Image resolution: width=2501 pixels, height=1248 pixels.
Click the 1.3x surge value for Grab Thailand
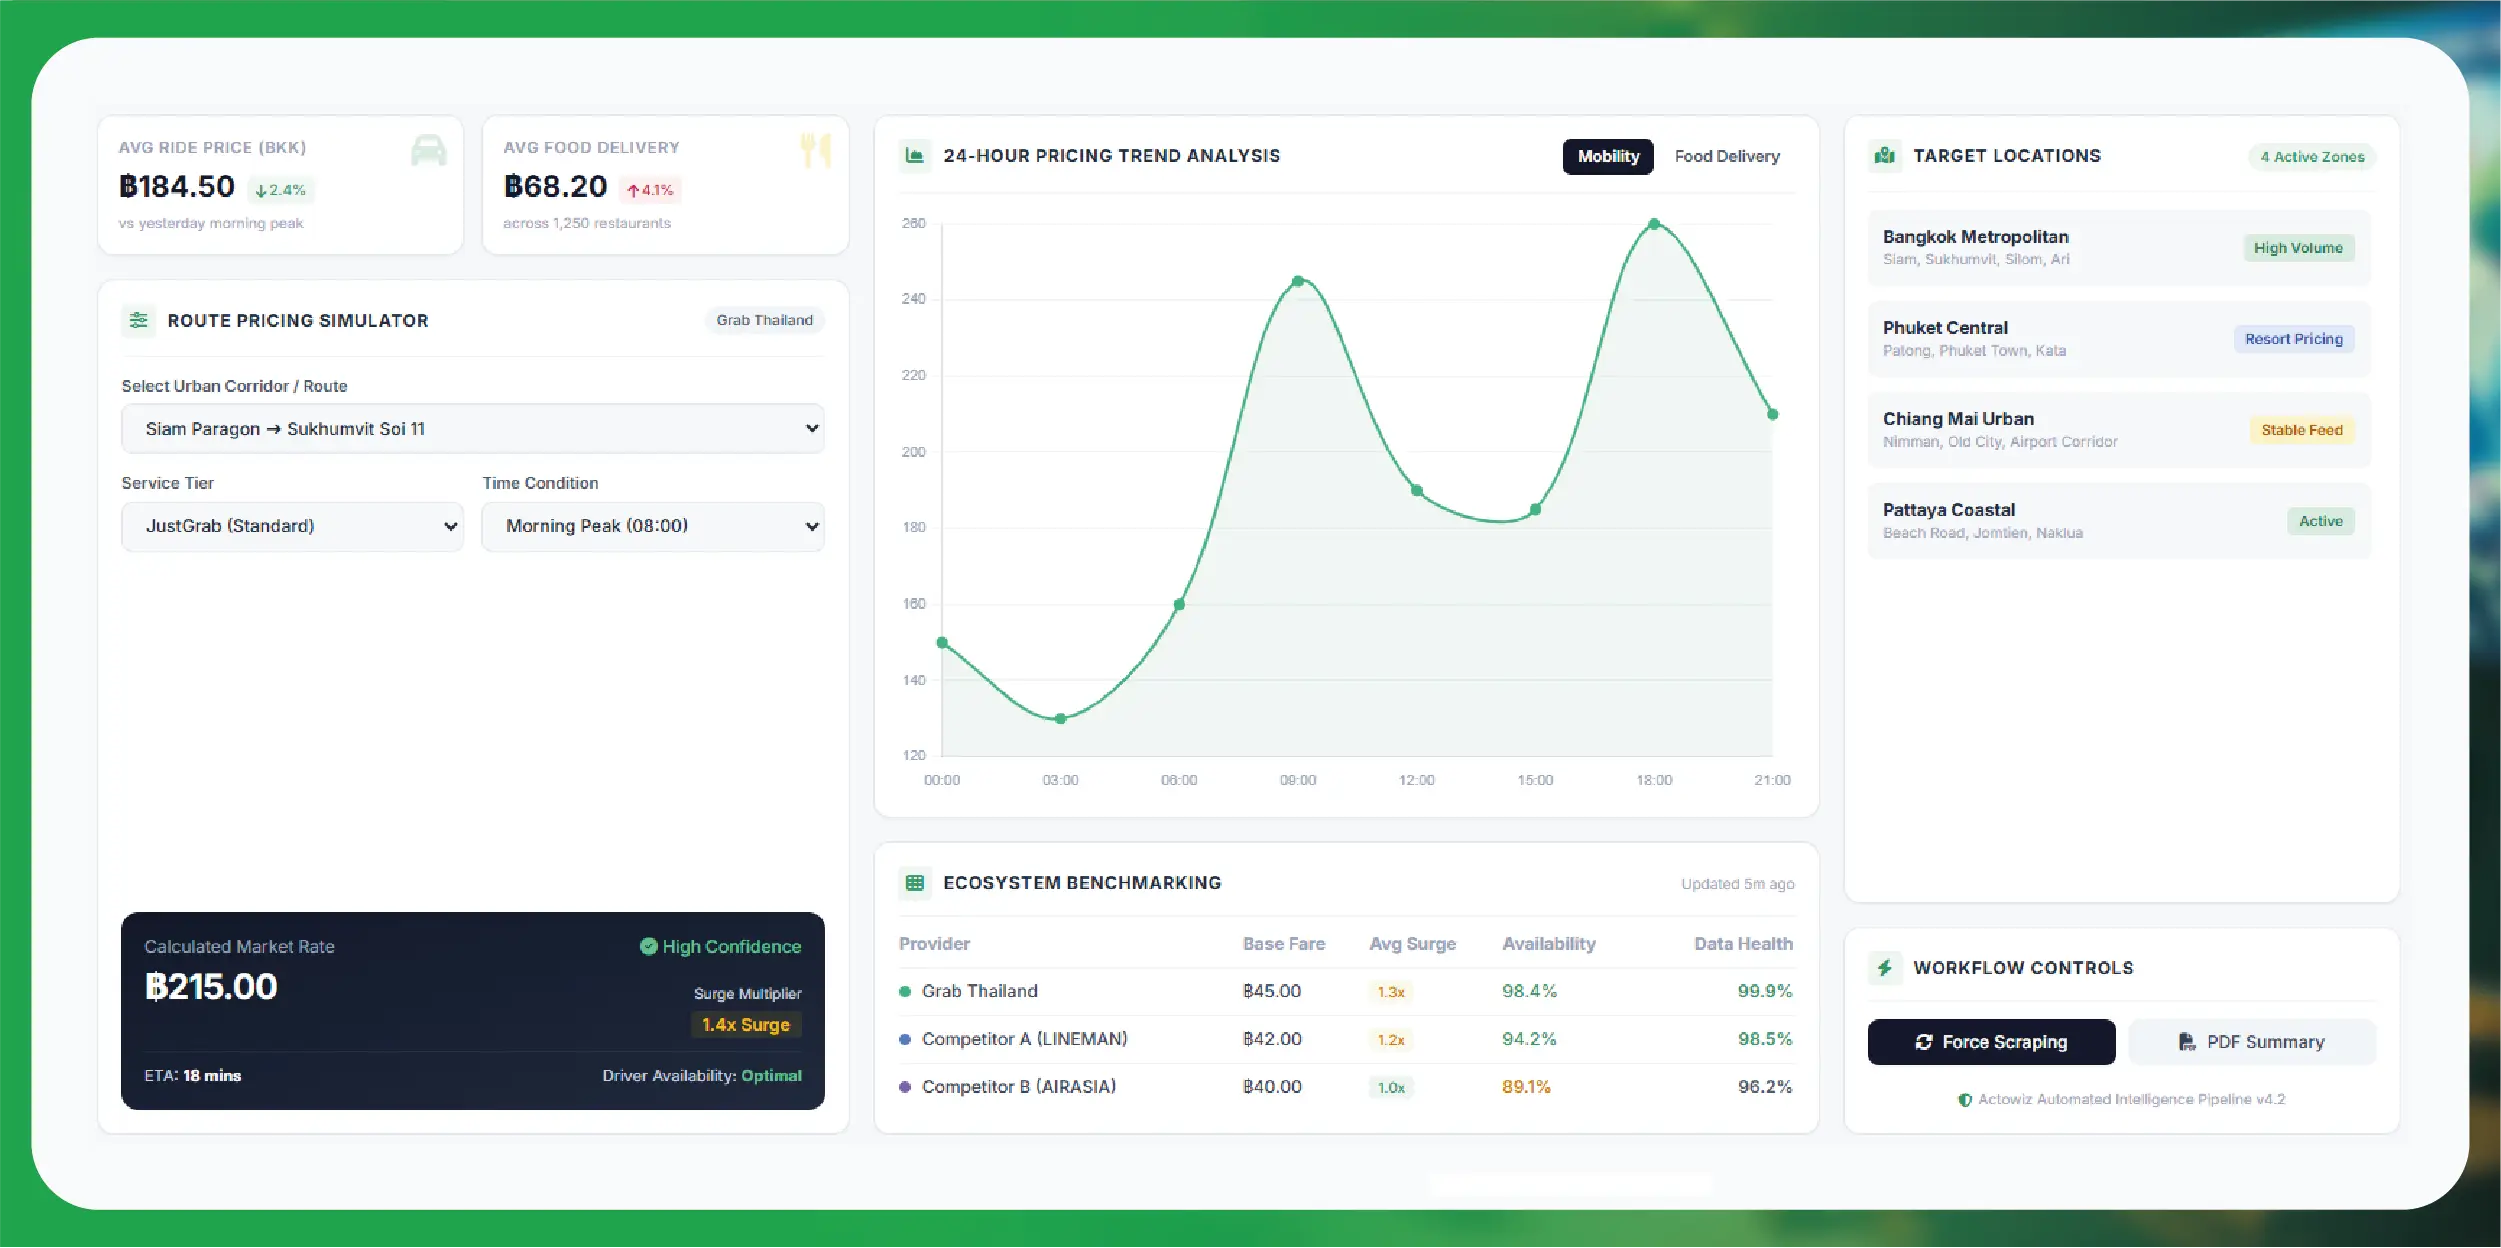pyautogui.click(x=1390, y=992)
